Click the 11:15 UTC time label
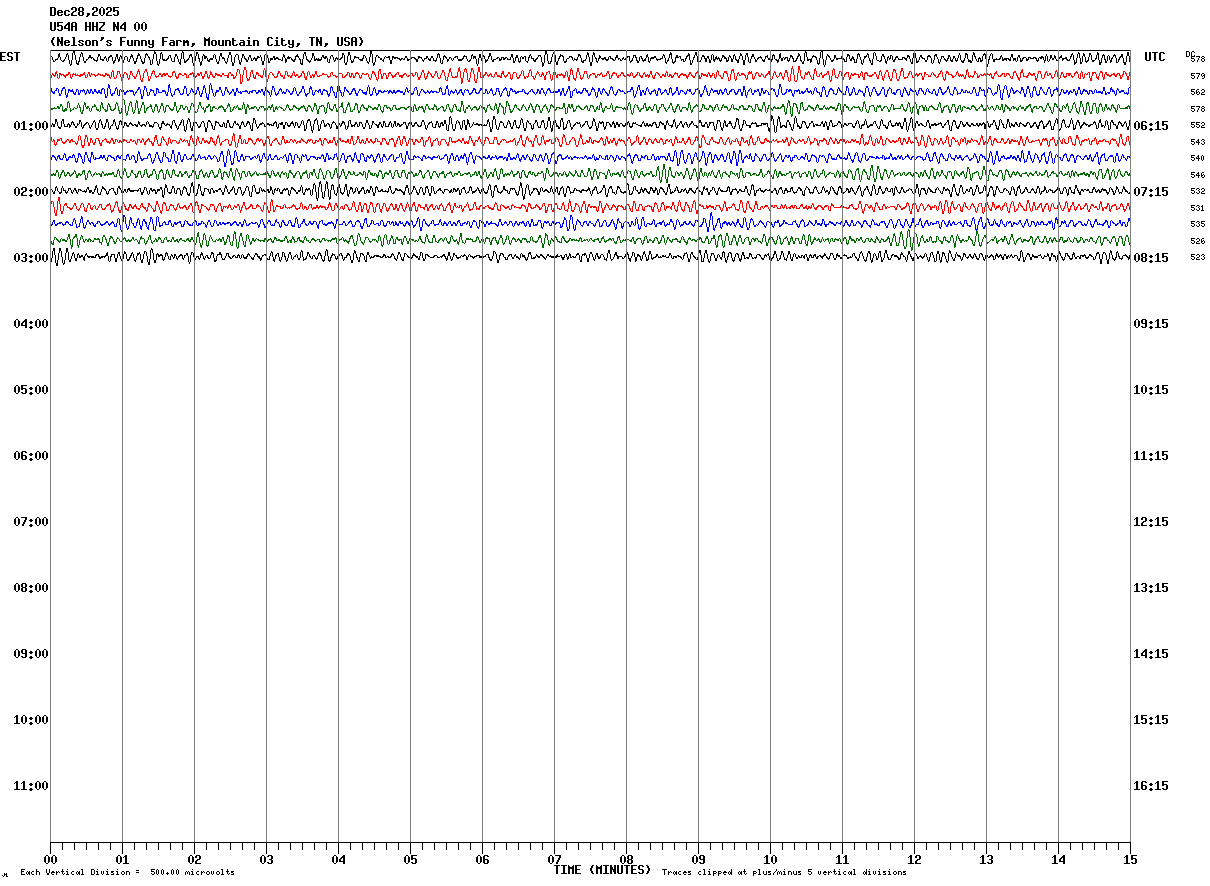The height and width of the screenshot is (886, 1210). 1151,456
